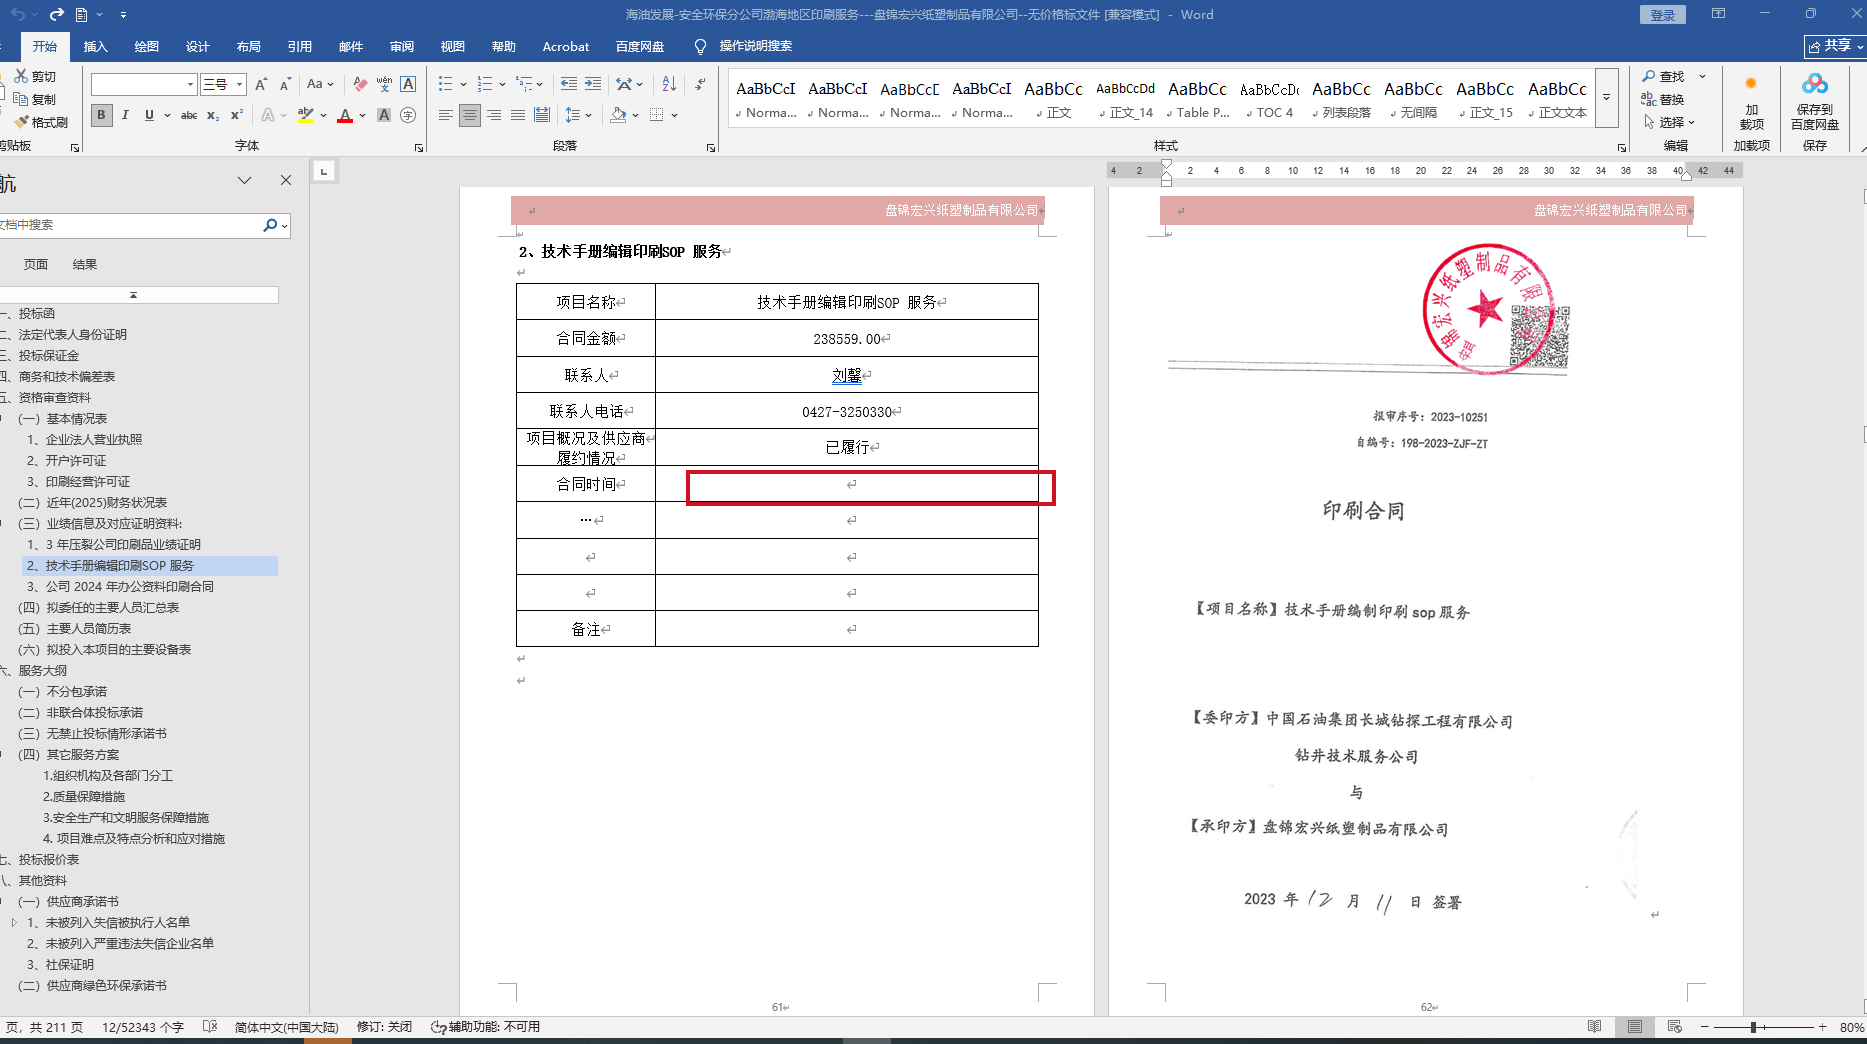Toggle Print Layout view in status bar
Screen dimensions: 1867x1044
(x=1635, y=1027)
